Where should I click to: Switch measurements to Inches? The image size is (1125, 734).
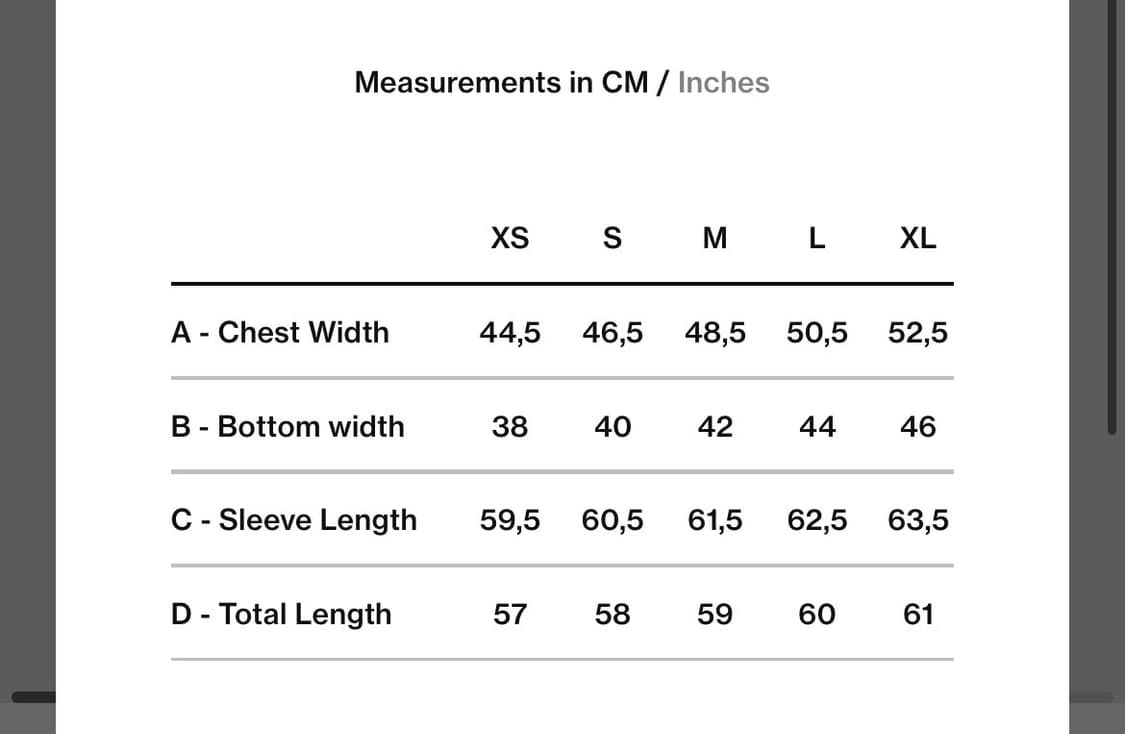(723, 82)
